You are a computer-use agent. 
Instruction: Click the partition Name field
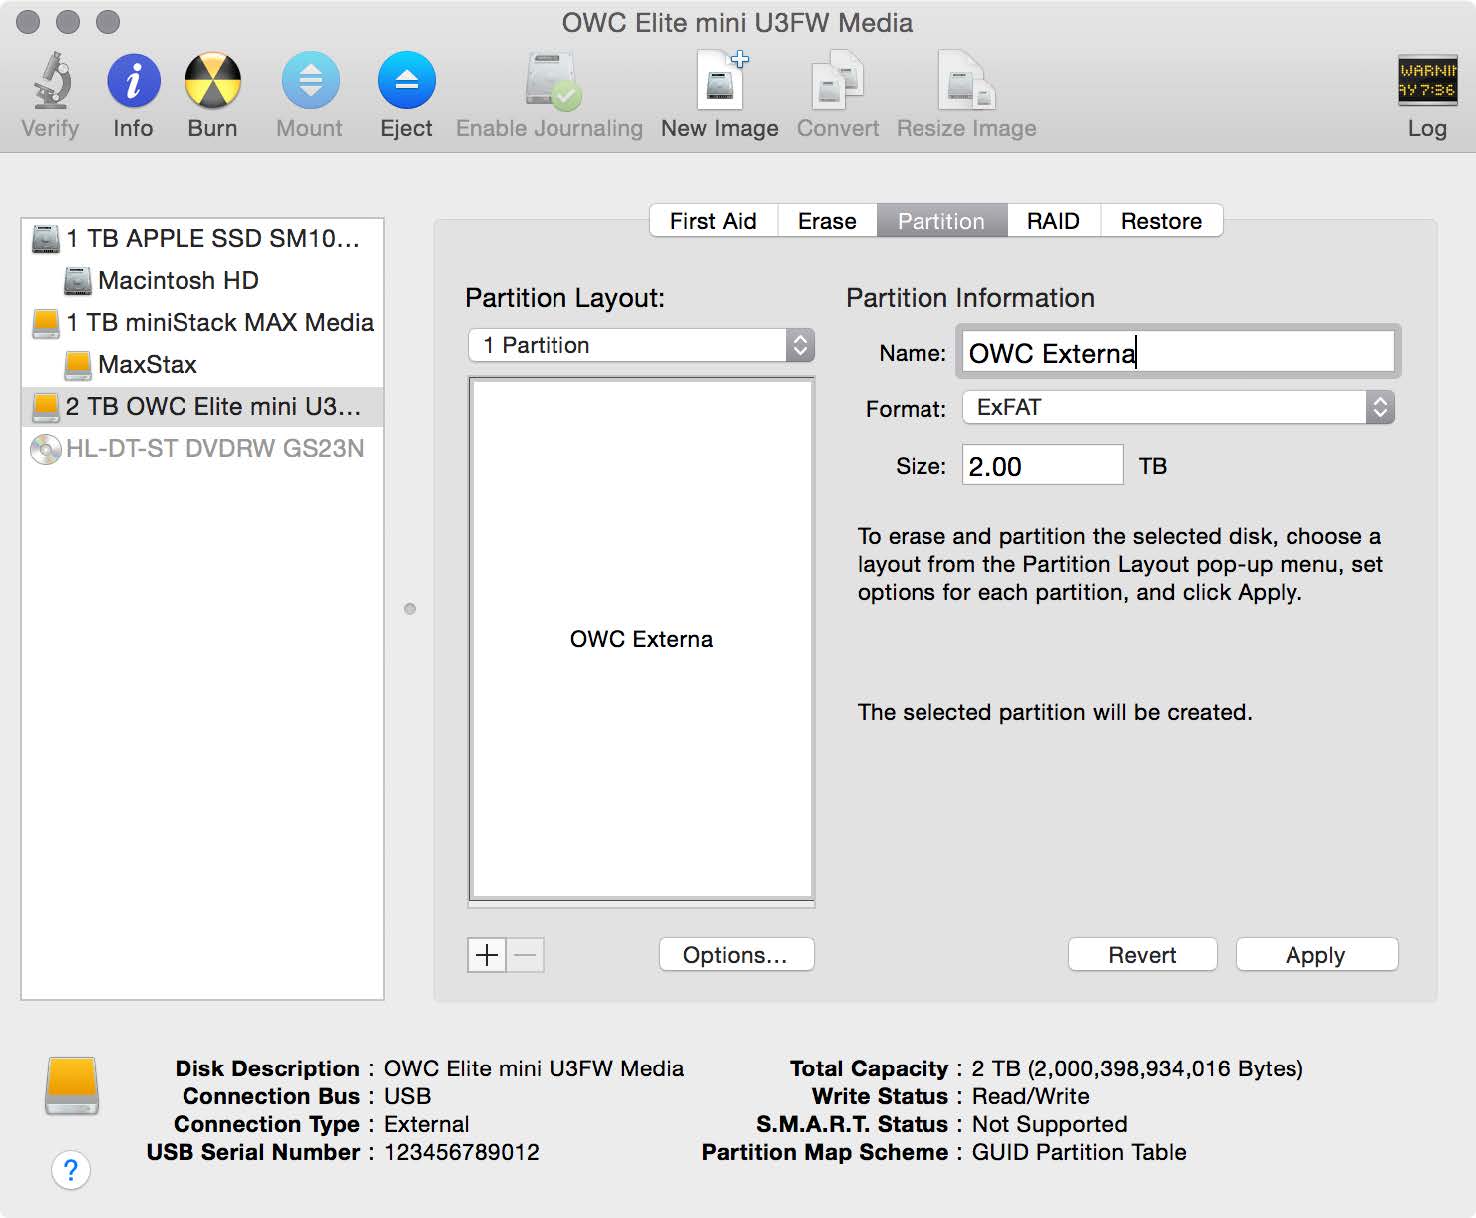pos(1176,352)
